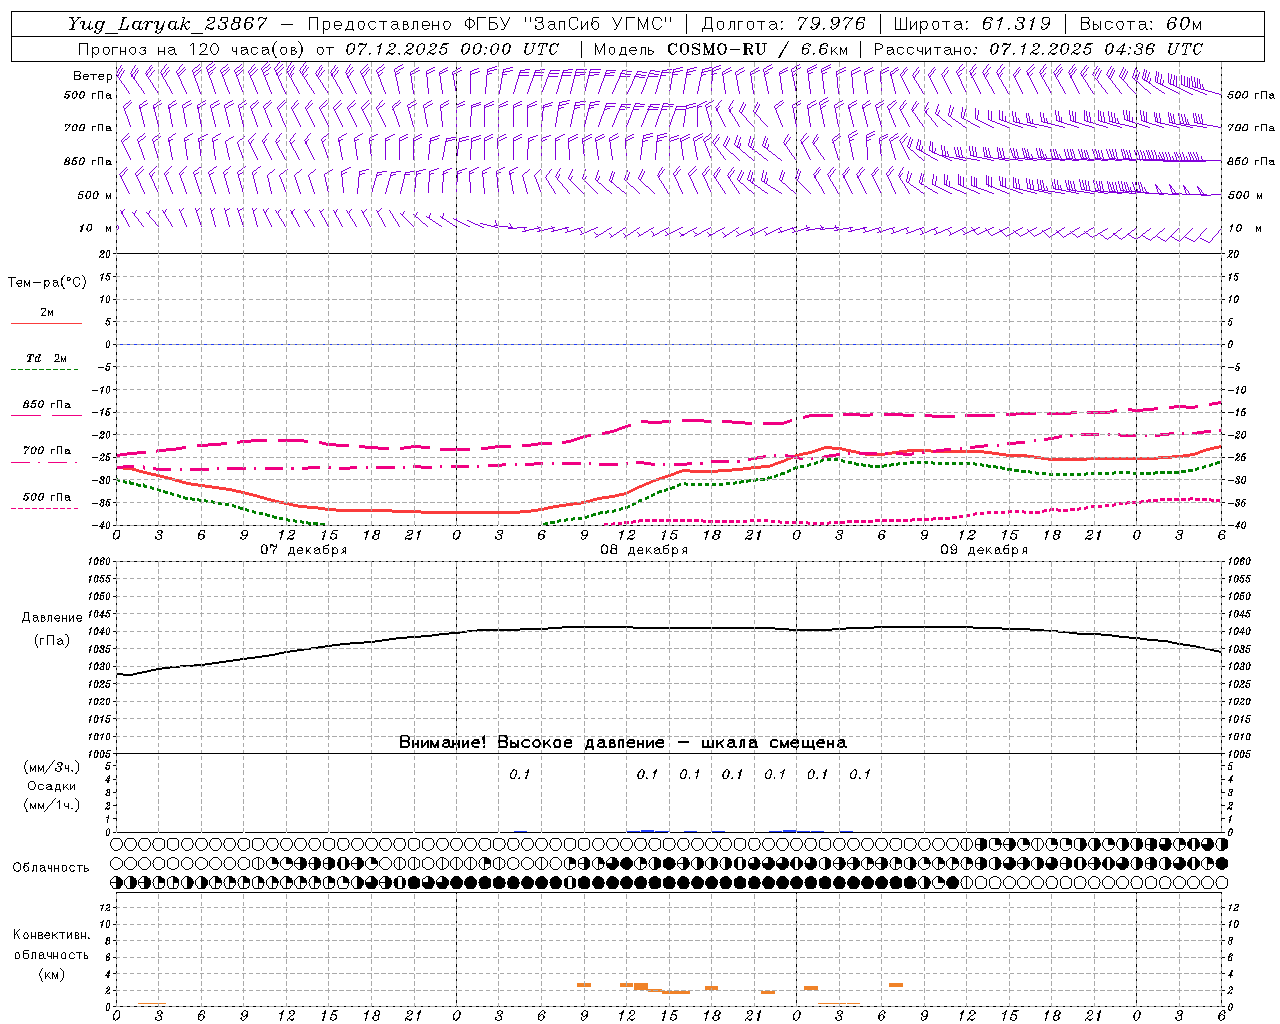1280x1024 pixels.
Task: Click the Модель COSMO-RU / 6.6км label
Action: (x=720, y=49)
